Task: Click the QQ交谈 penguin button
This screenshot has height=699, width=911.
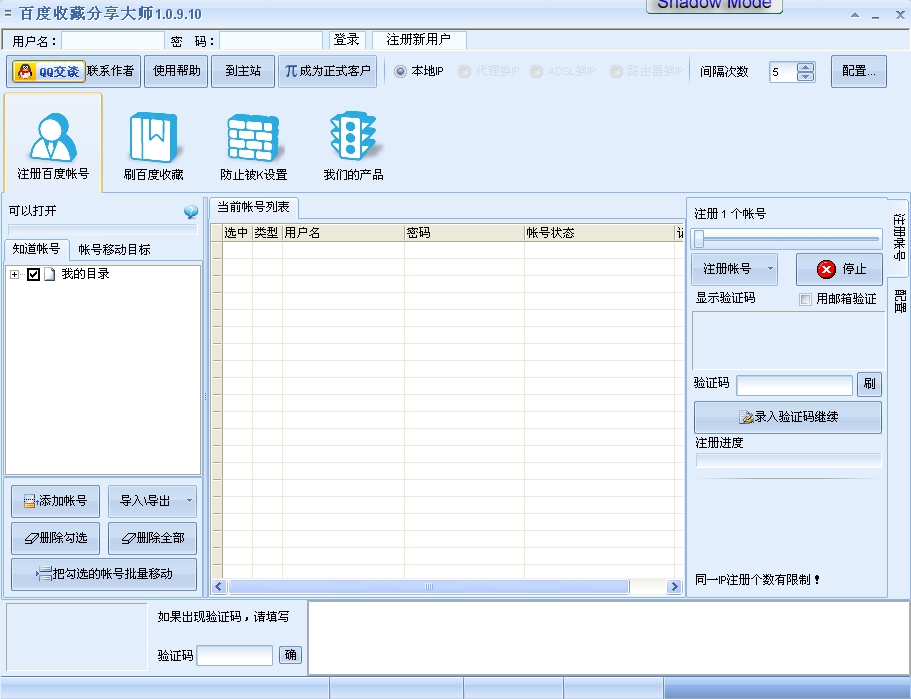Action: tap(49, 71)
